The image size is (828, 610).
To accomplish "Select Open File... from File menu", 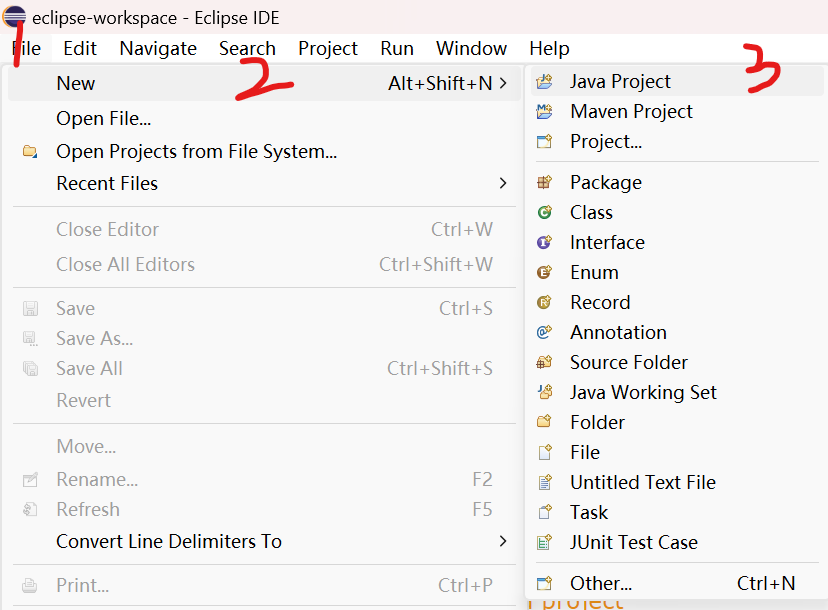I will (x=103, y=118).
